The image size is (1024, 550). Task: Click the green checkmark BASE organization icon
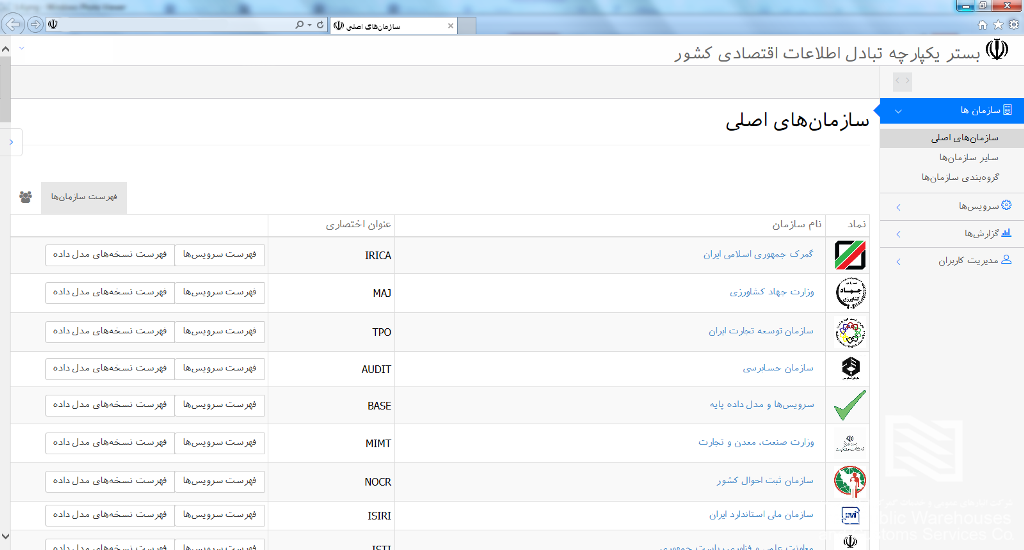[850, 405]
